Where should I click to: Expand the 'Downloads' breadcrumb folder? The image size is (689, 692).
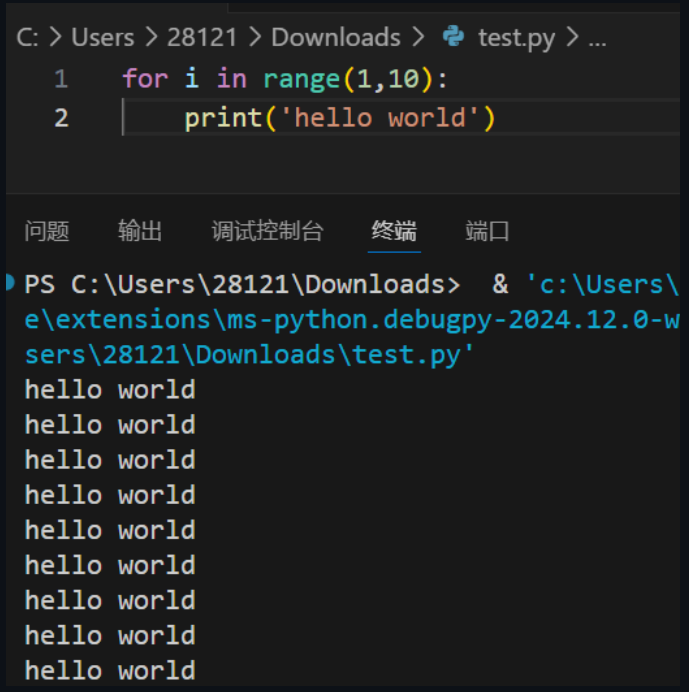click(x=335, y=38)
